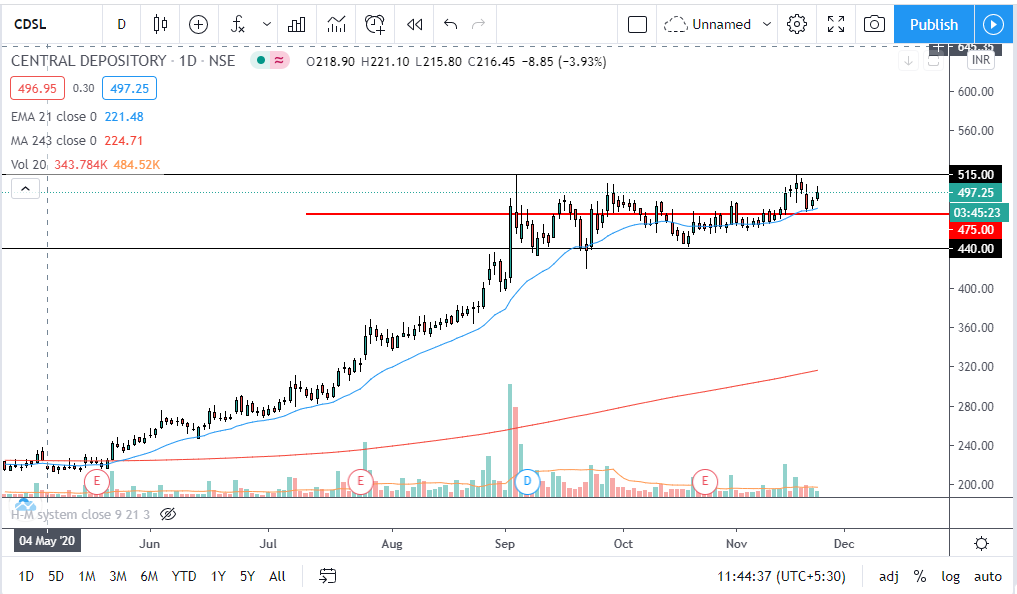Select the 515.00 horizontal line price label
Screen dimensions: 1017x594
tap(975, 174)
